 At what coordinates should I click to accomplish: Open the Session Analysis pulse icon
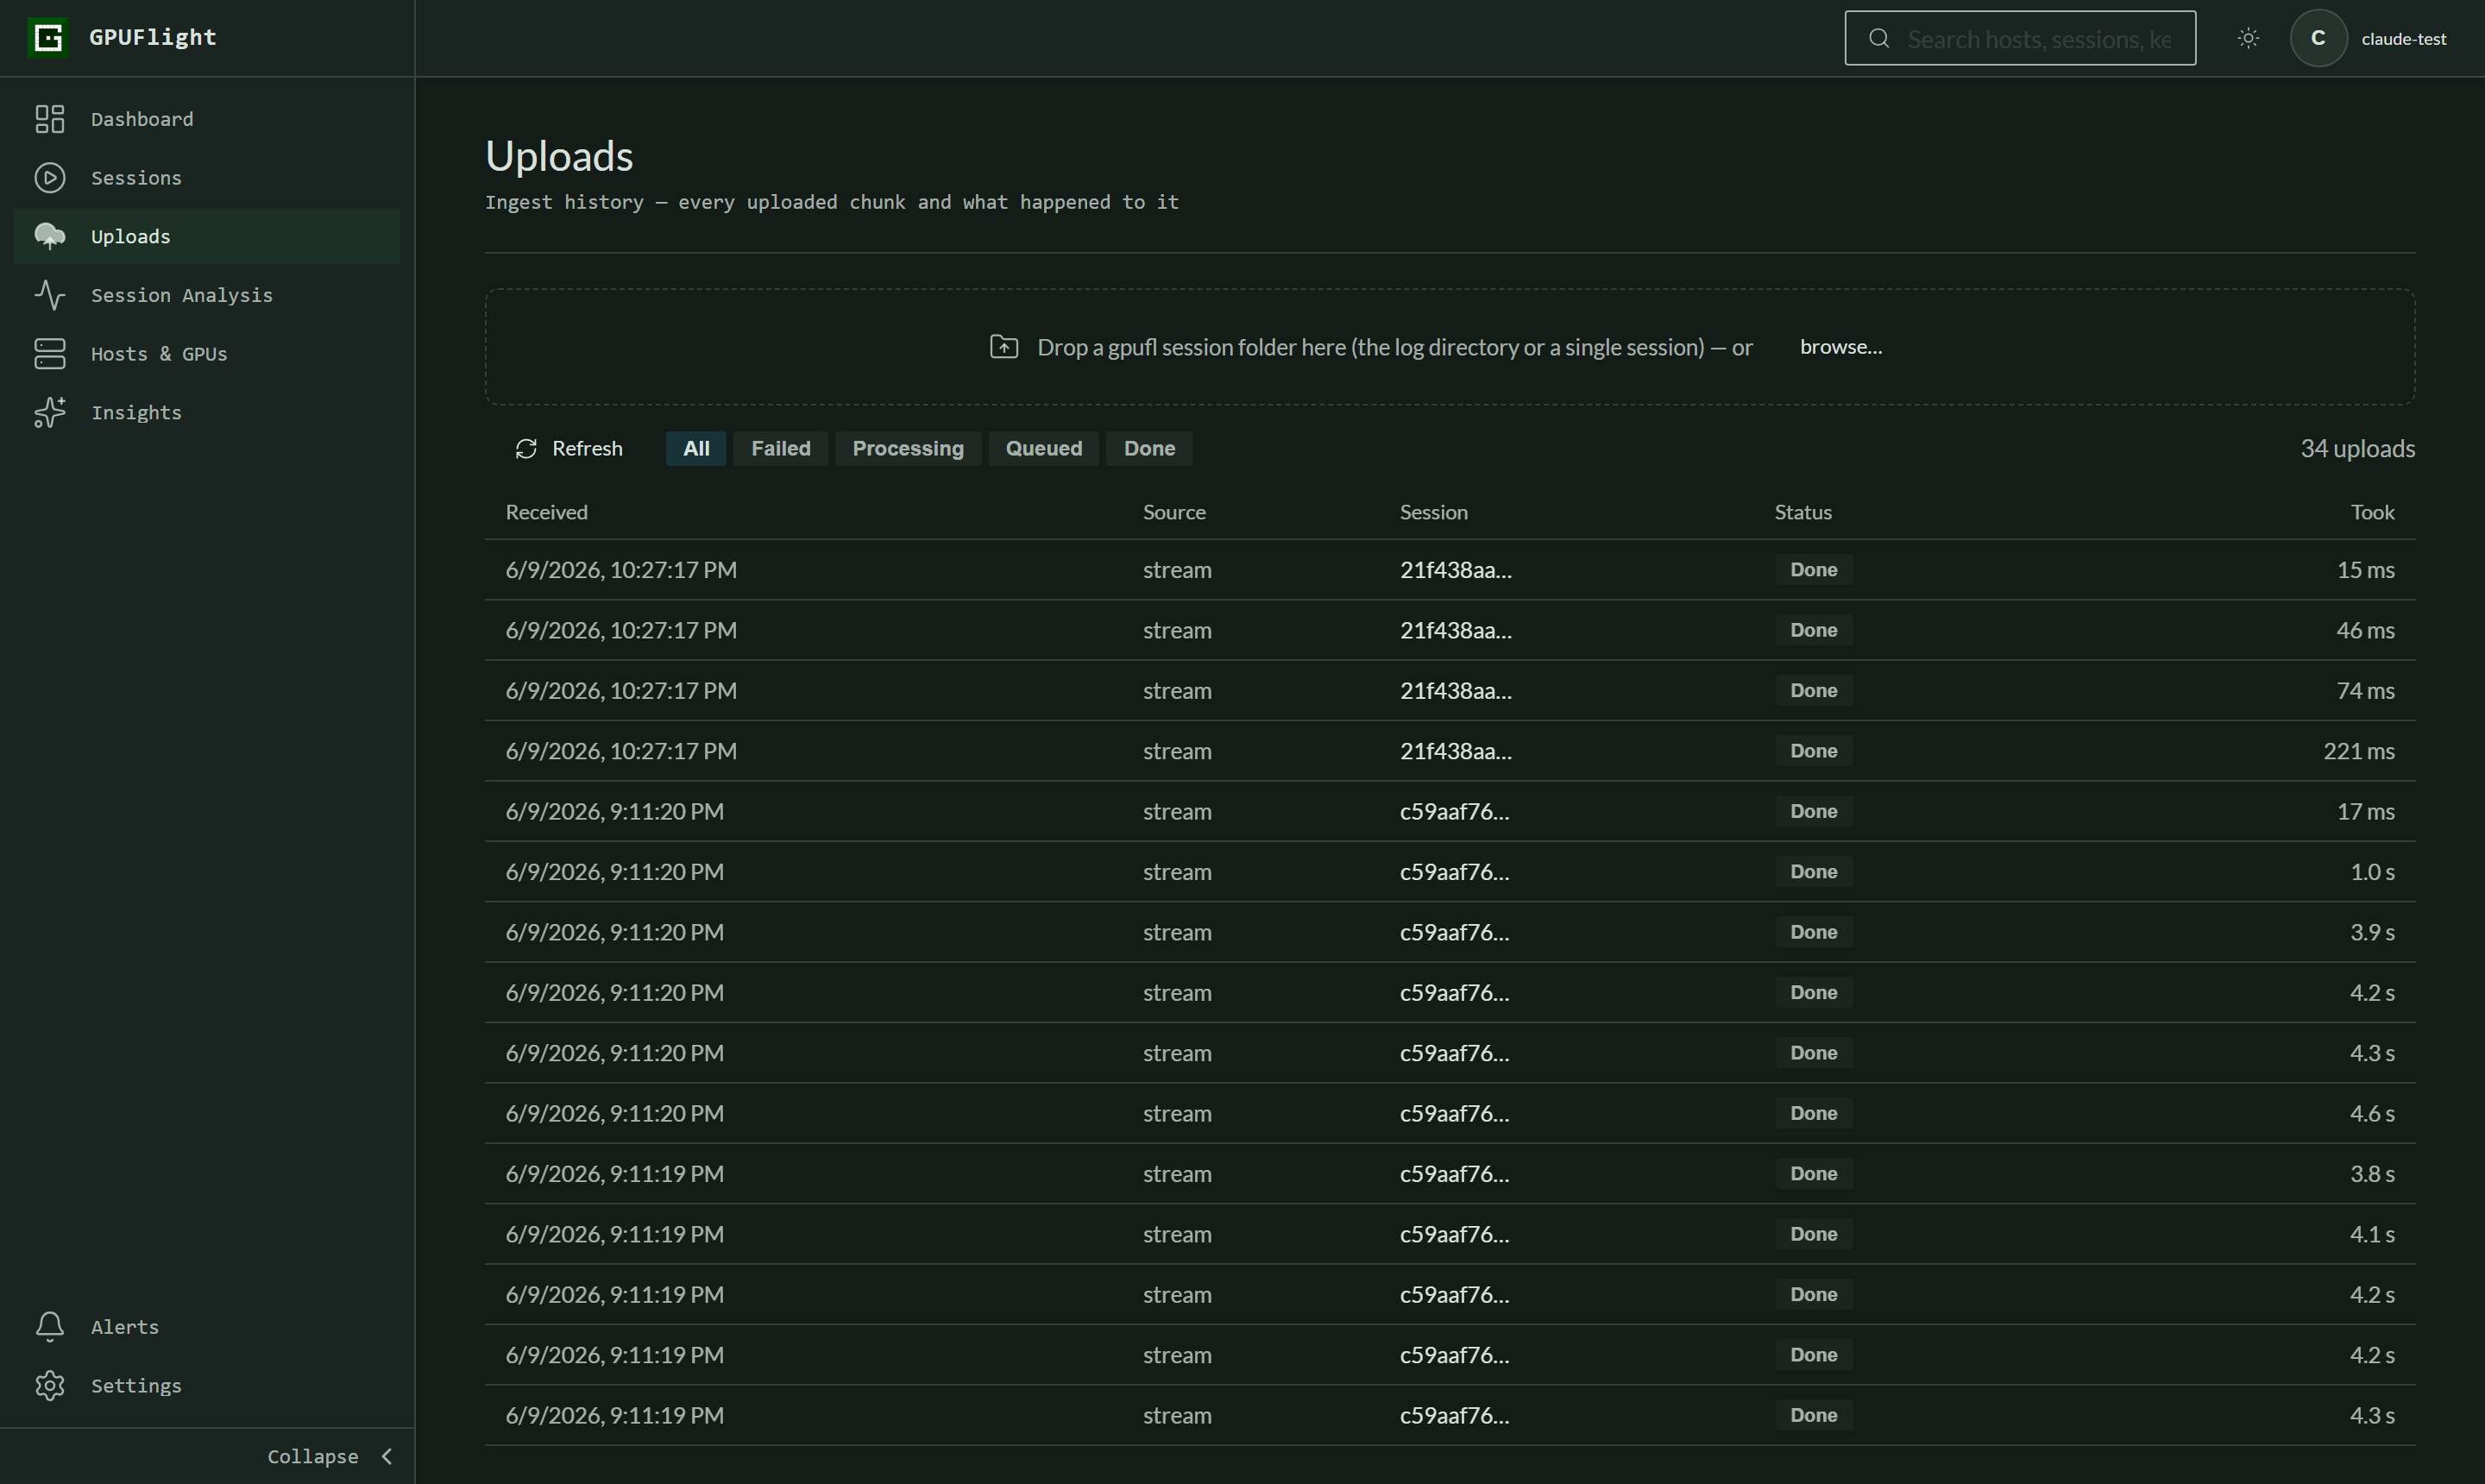click(50, 295)
